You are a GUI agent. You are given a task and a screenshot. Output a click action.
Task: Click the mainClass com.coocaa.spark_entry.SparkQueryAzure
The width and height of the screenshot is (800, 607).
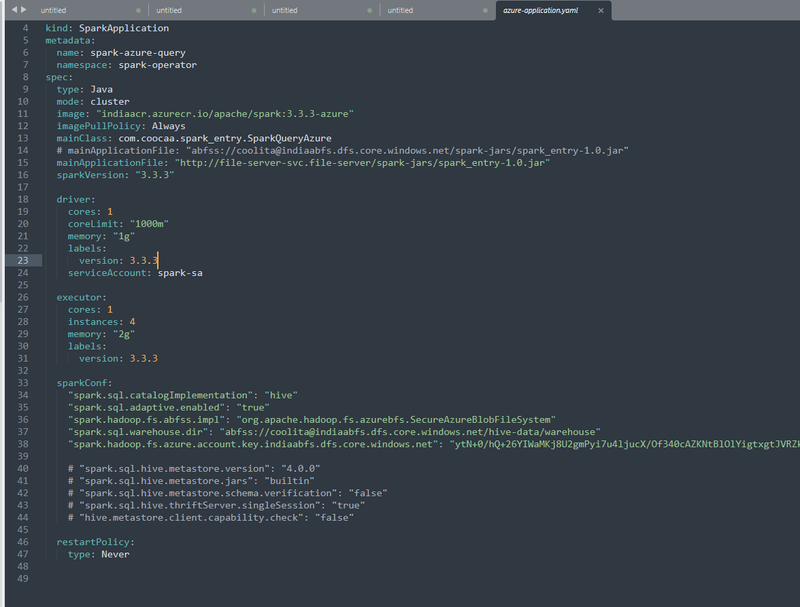(x=225, y=138)
